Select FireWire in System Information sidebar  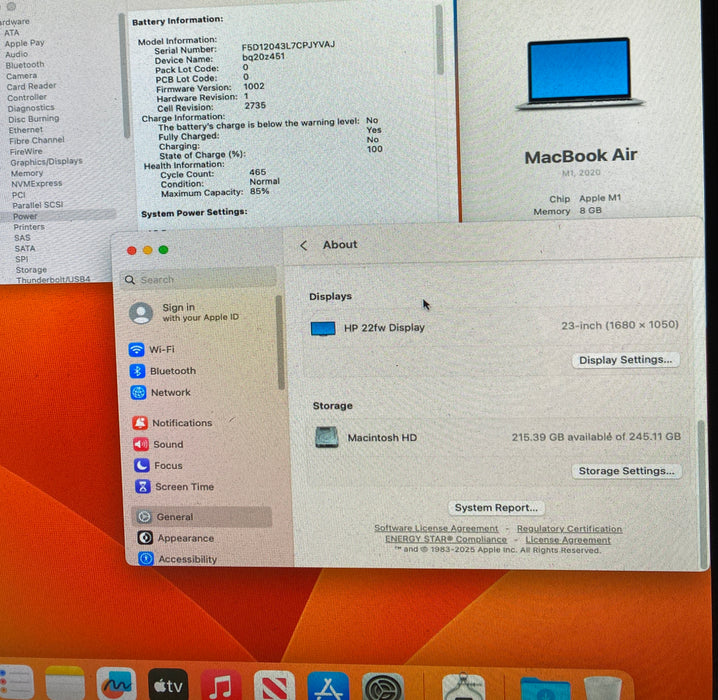pyautogui.click(x=26, y=152)
